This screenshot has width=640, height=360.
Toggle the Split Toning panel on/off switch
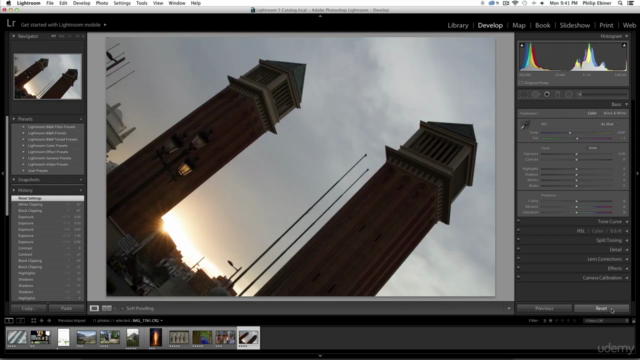point(518,240)
